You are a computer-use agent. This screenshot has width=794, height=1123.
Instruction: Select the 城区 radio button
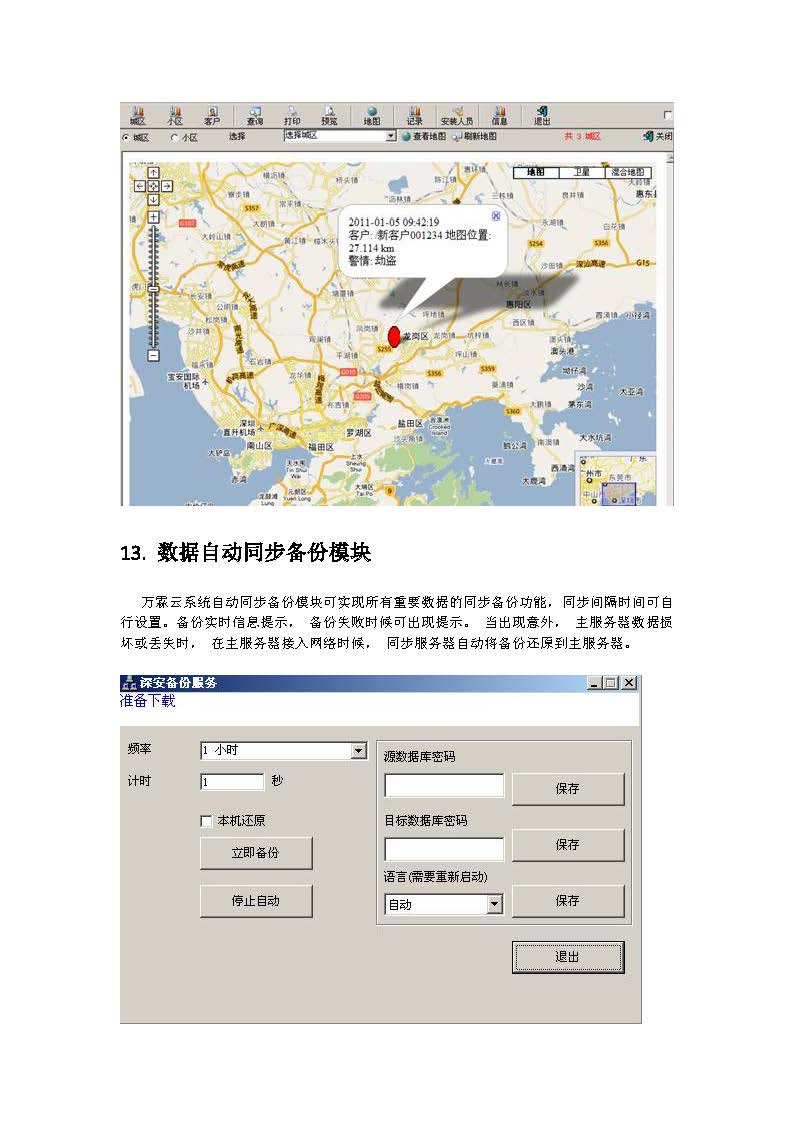(126, 138)
